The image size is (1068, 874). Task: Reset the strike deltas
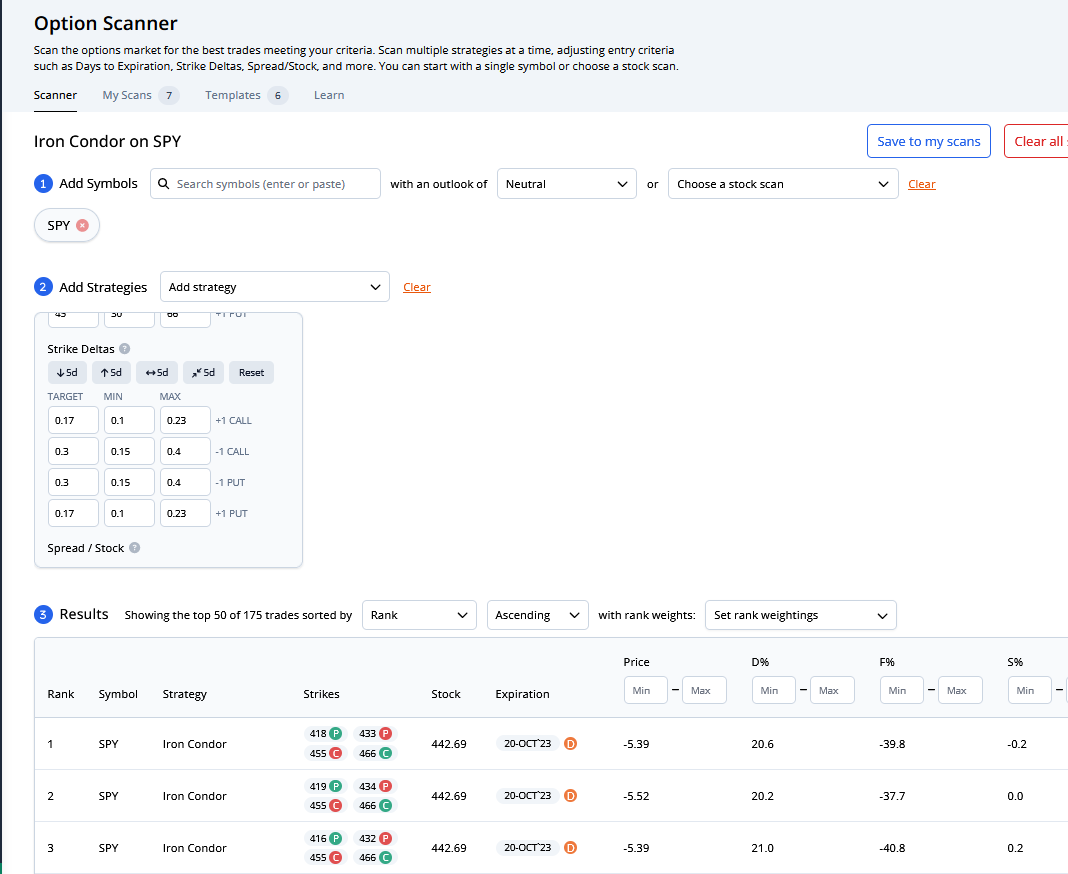coord(251,373)
